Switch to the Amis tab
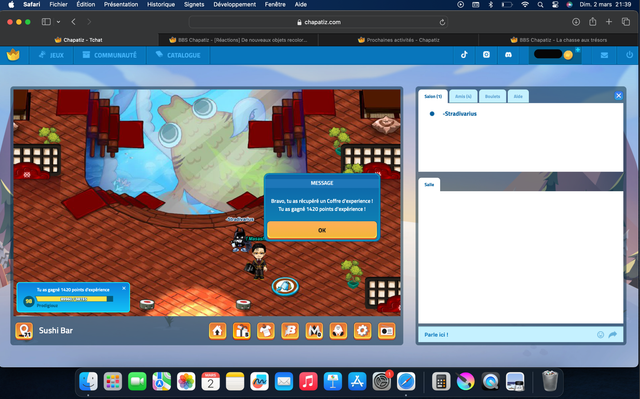Screen dimensions: 640x399 pyautogui.click(x=463, y=96)
